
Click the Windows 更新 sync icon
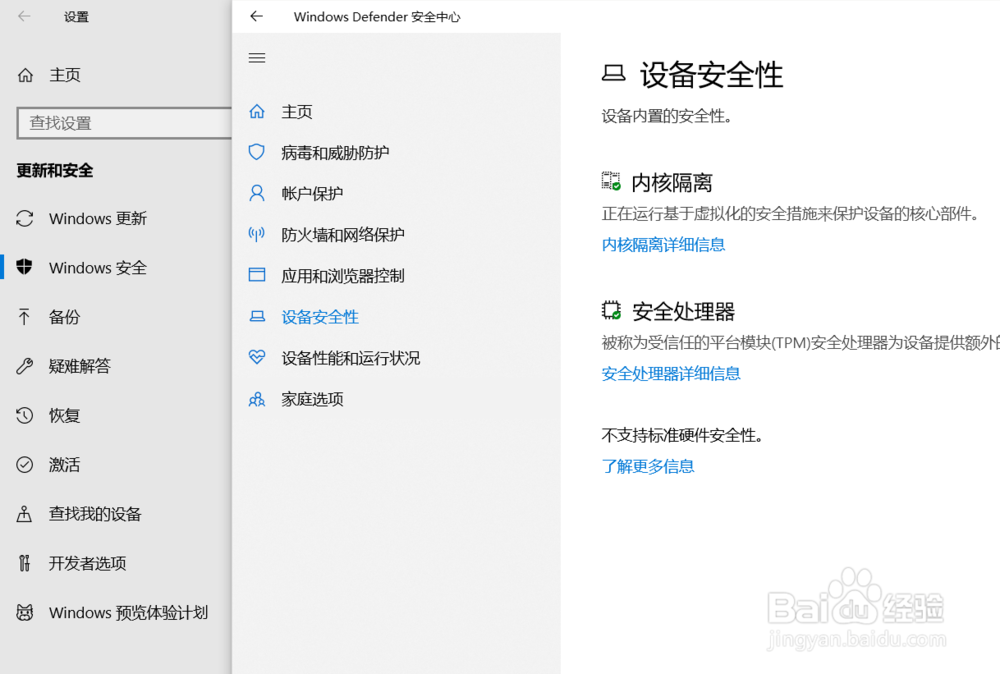tap(25, 219)
